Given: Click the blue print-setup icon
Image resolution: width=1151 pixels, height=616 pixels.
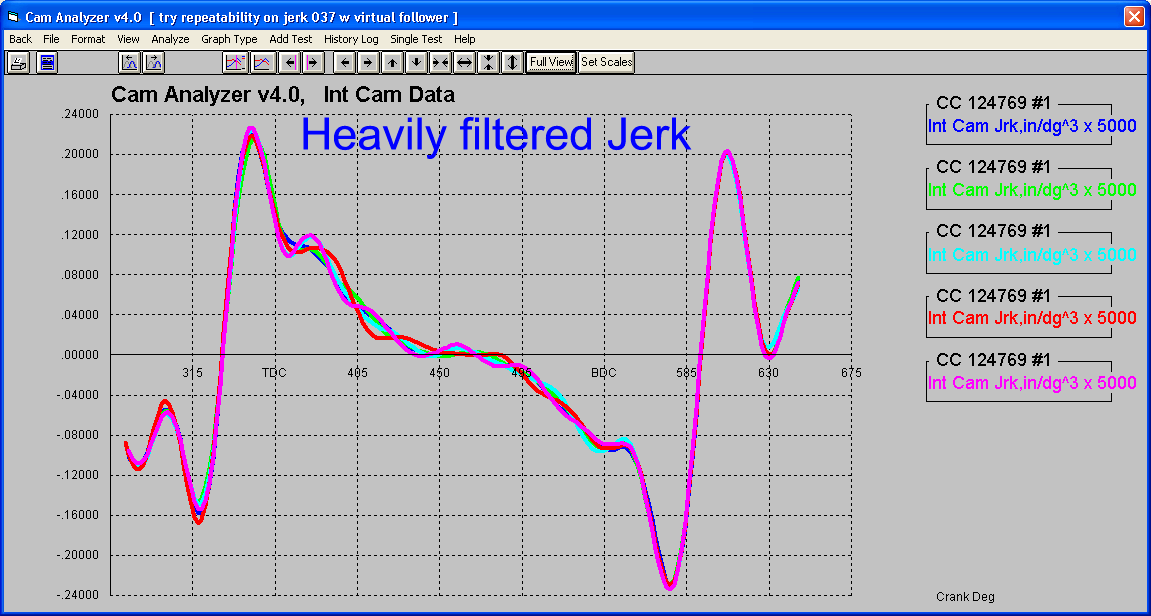Looking at the screenshot, I should pos(48,62).
